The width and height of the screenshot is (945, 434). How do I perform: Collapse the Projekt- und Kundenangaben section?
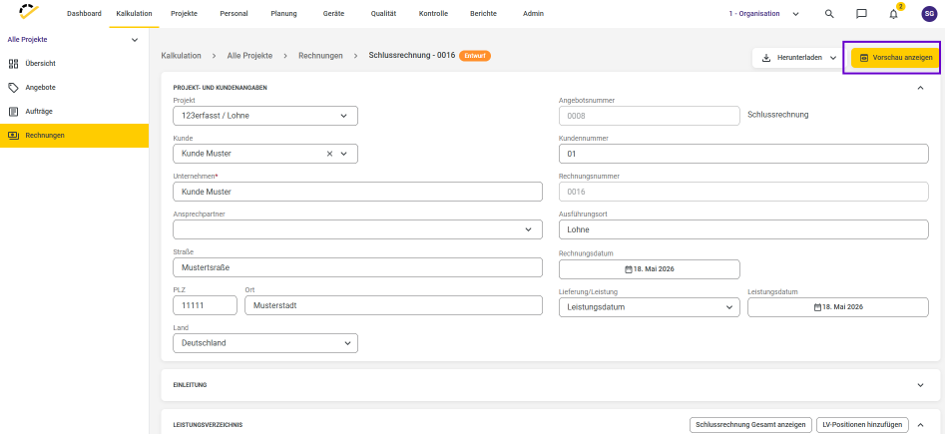(x=920, y=88)
